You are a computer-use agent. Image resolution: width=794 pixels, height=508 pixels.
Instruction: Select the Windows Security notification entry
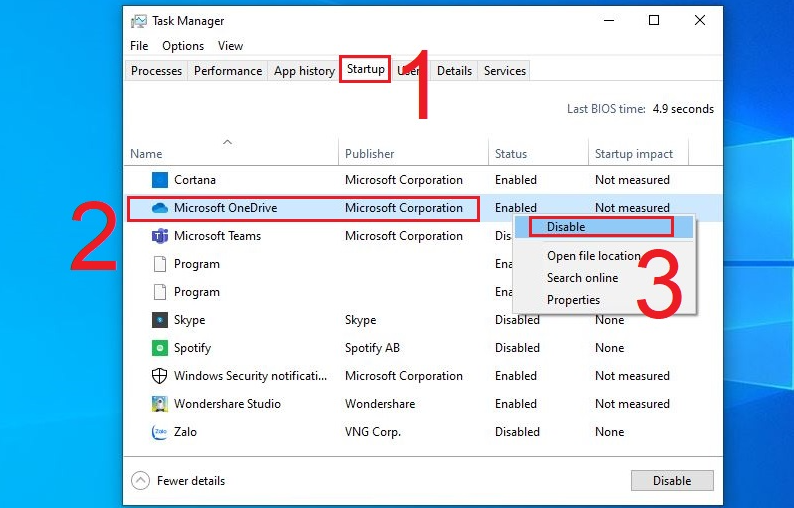pyautogui.click(x=250, y=376)
